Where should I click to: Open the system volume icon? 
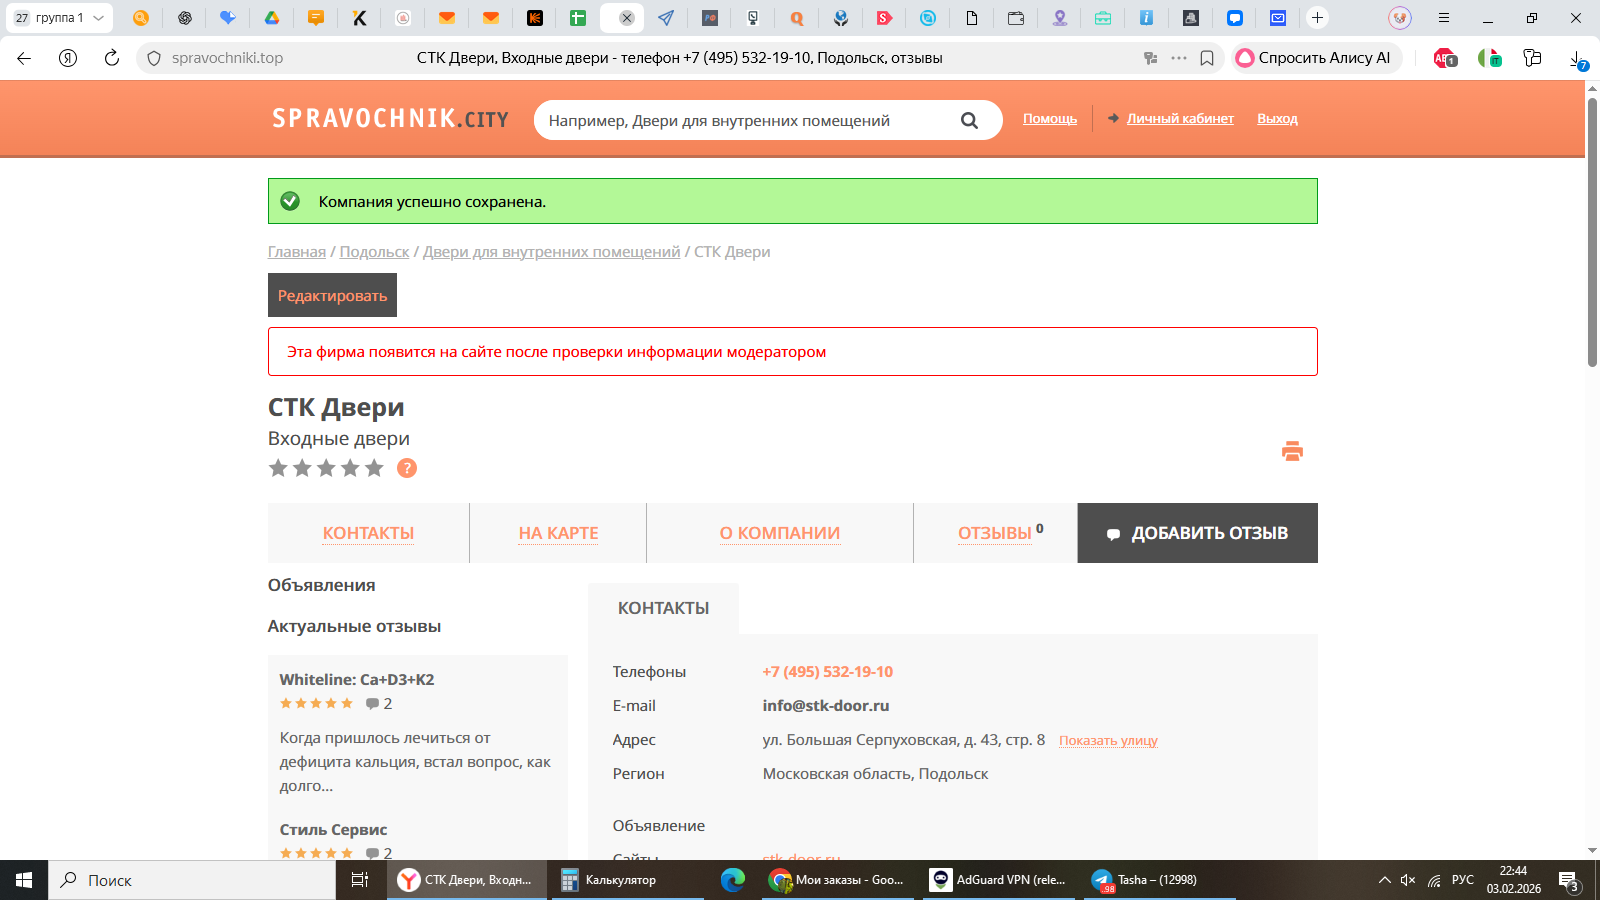[1408, 880]
